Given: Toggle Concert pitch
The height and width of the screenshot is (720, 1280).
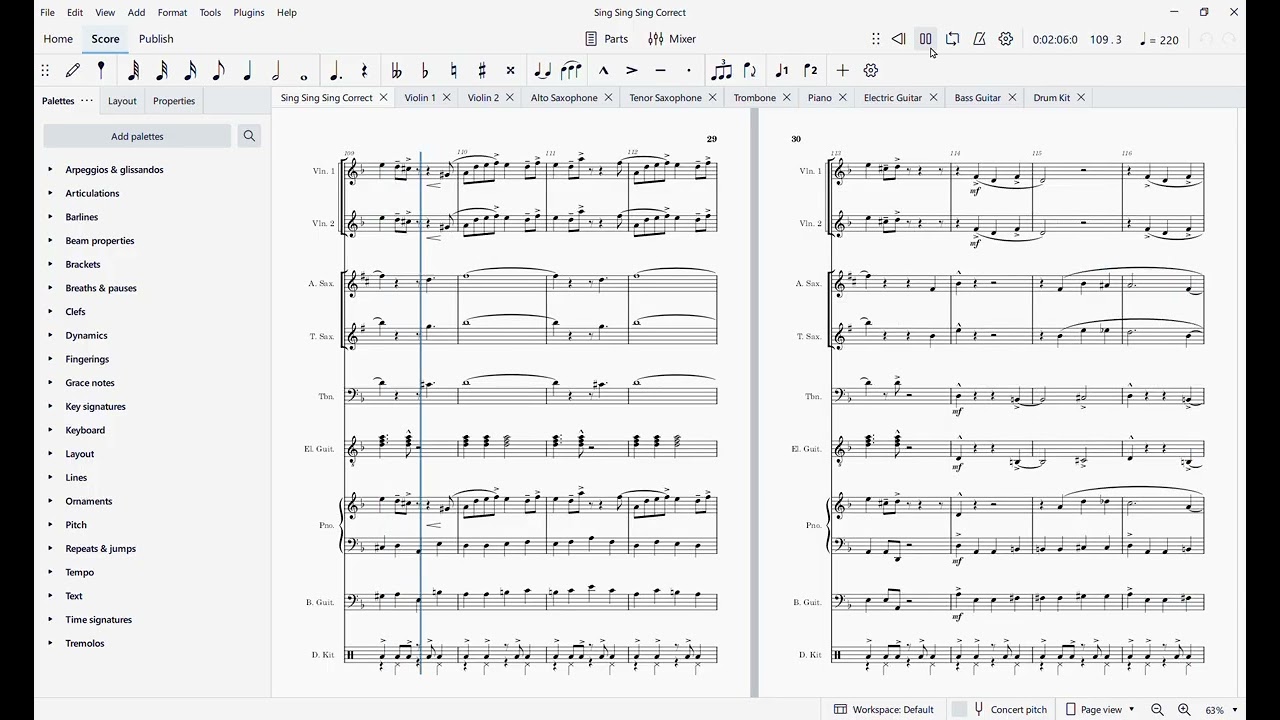Looking at the screenshot, I should pyautogui.click(x=1000, y=710).
